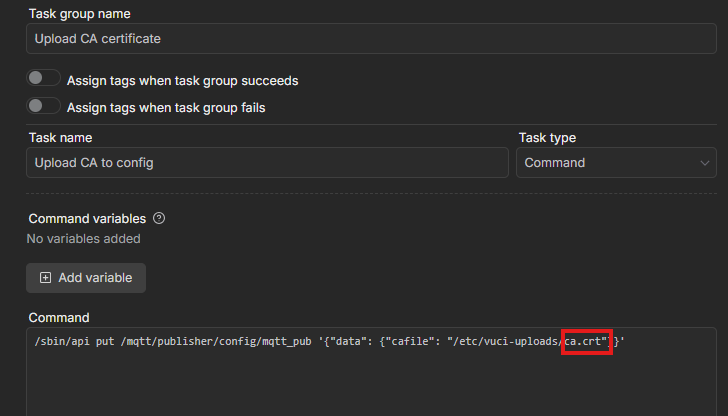Viewport: 728px width, 416px height.
Task: Click the 'Task group name' label
Action: [x=79, y=14]
